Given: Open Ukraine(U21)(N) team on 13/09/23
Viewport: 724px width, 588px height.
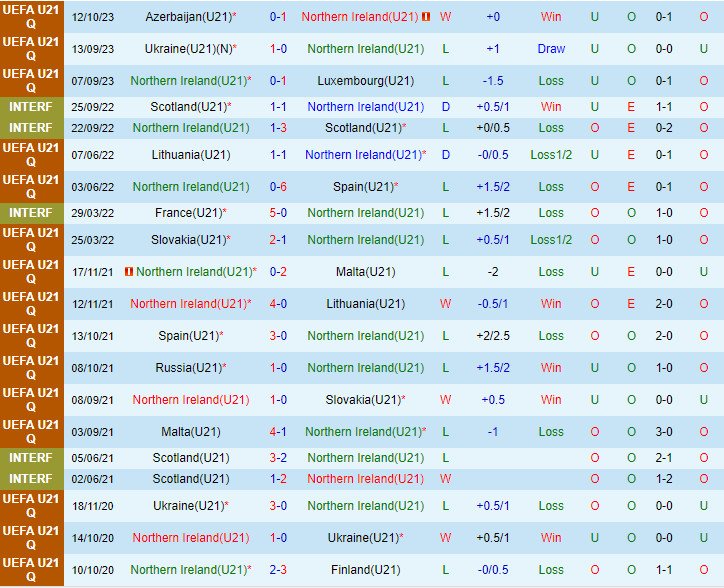Looking at the screenshot, I should (188, 48).
